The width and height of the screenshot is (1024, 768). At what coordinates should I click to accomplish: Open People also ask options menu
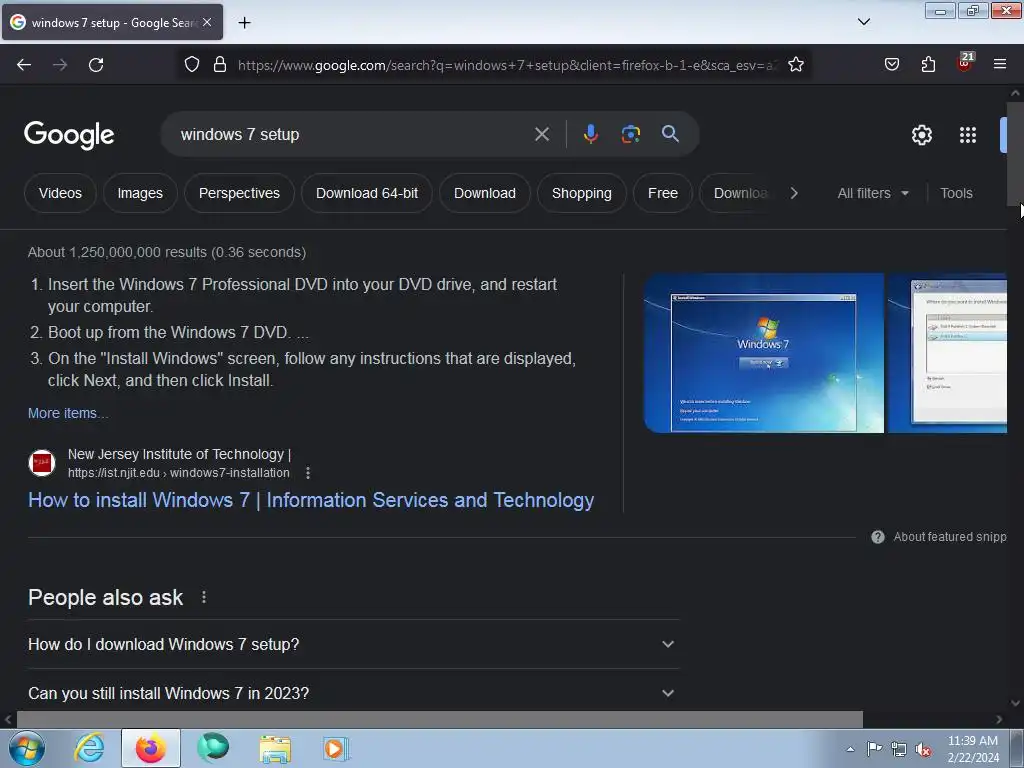pyautogui.click(x=204, y=598)
